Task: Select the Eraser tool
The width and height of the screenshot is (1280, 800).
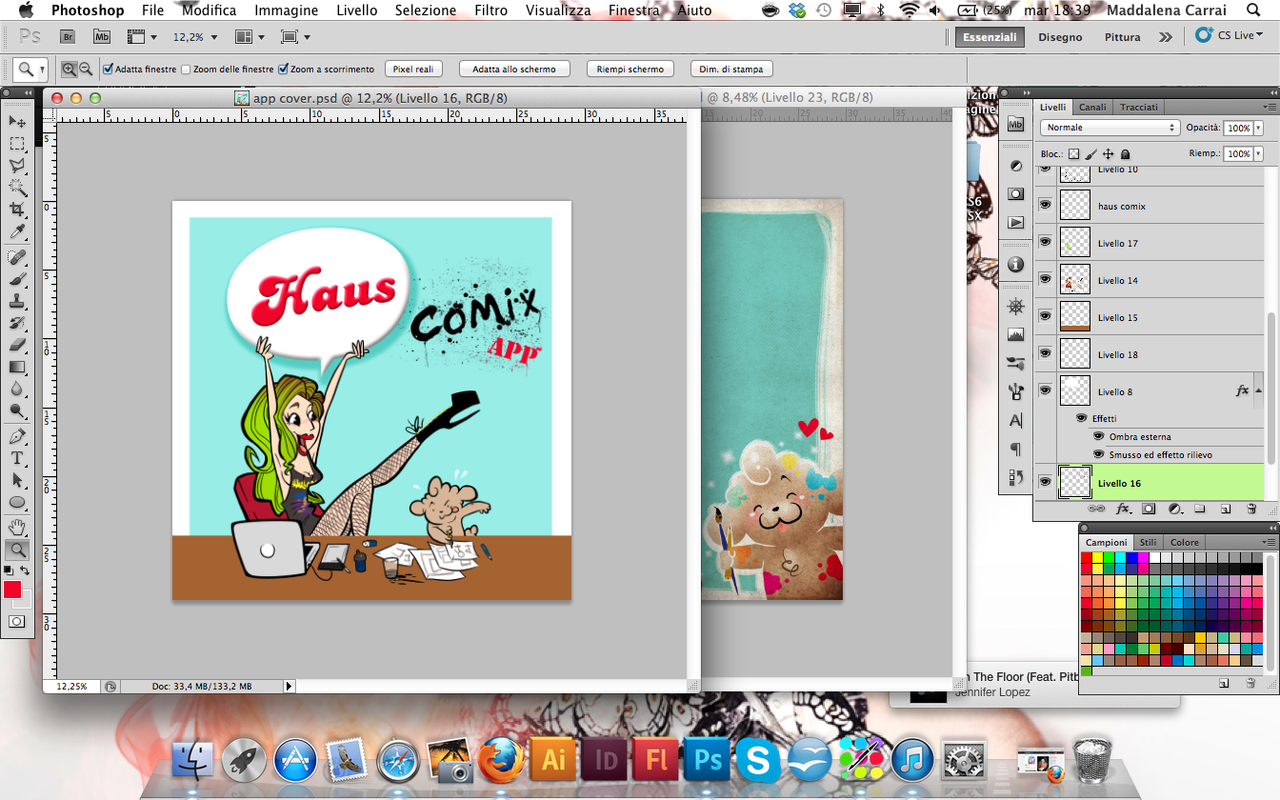Action: 17,345
